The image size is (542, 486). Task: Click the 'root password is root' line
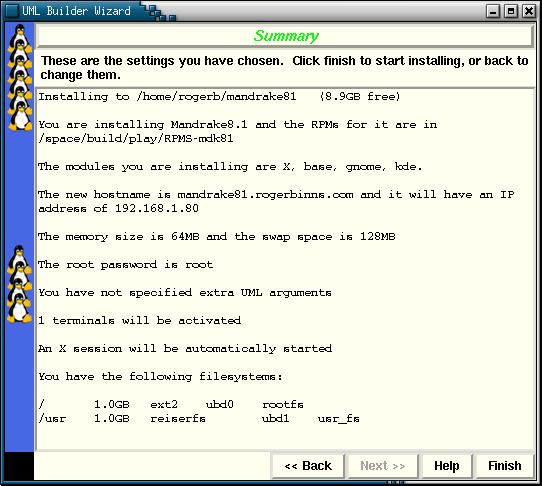(x=125, y=265)
